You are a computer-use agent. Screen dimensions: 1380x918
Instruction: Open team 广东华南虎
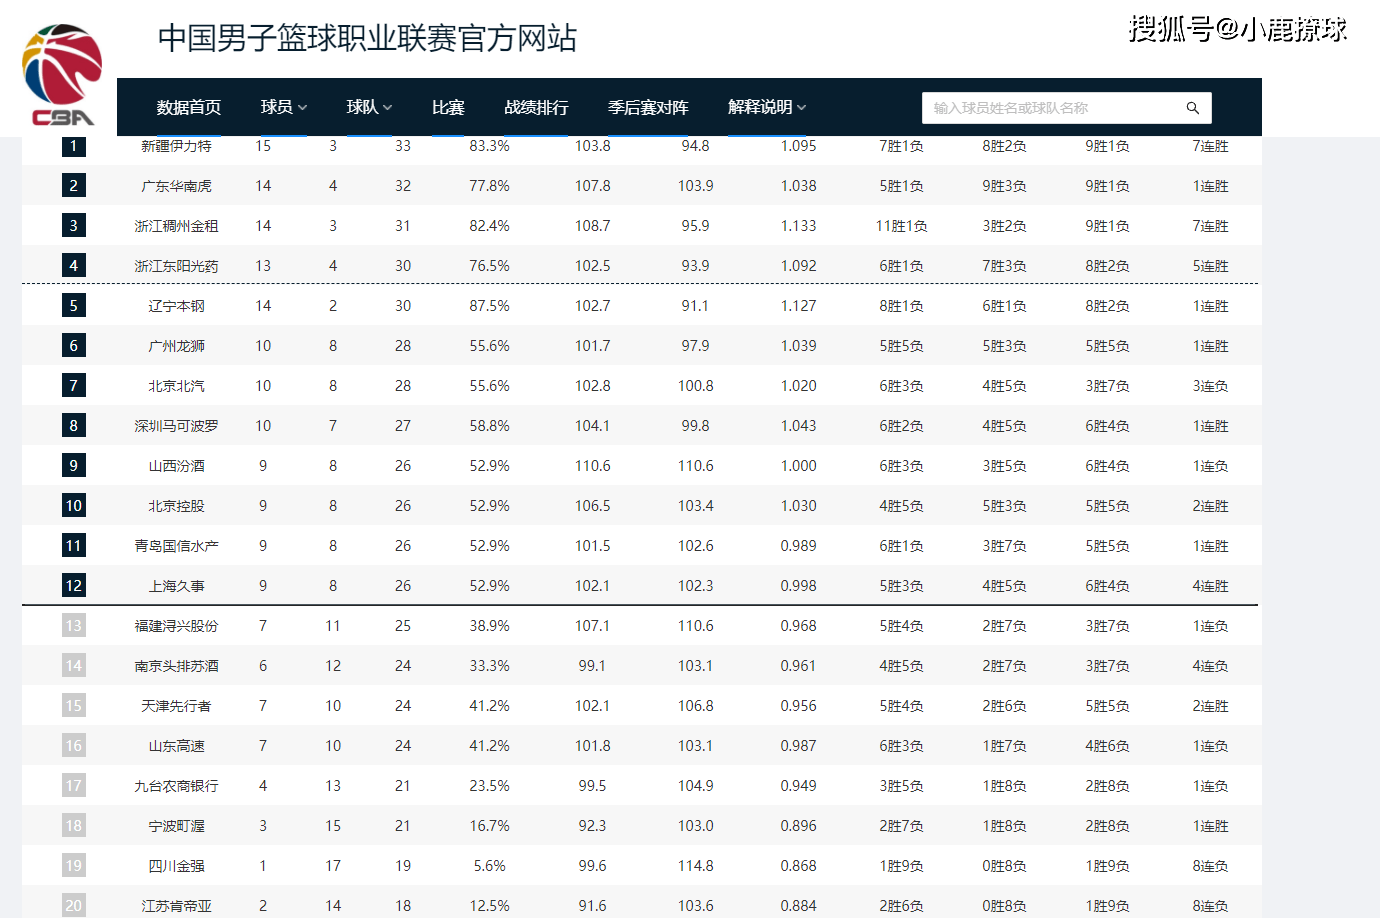coord(176,186)
